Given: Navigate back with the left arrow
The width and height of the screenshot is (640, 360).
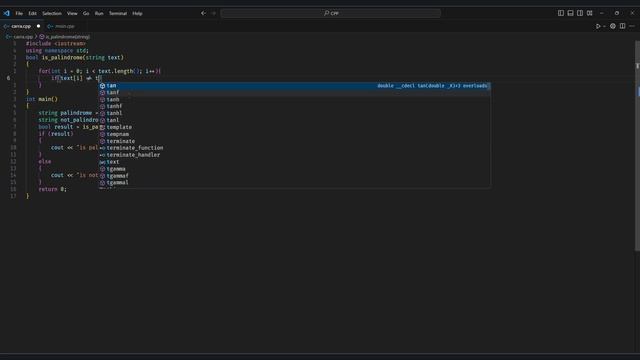Looking at the screenshot, I should coord(203,13).
